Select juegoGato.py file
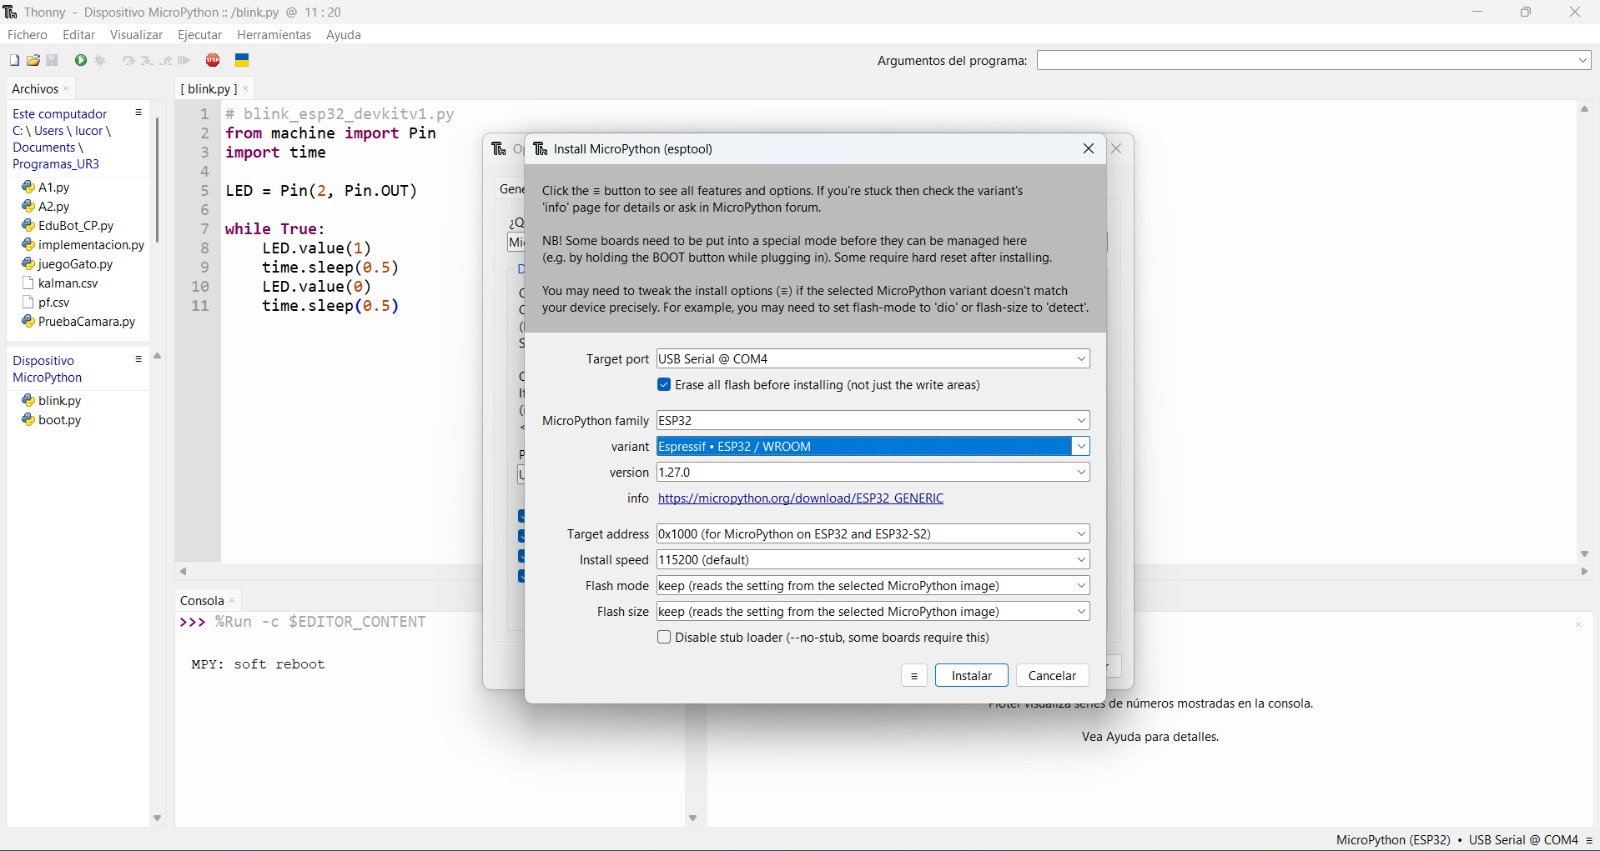Viewport: 1600px width, 851px height. coord(67,264)
